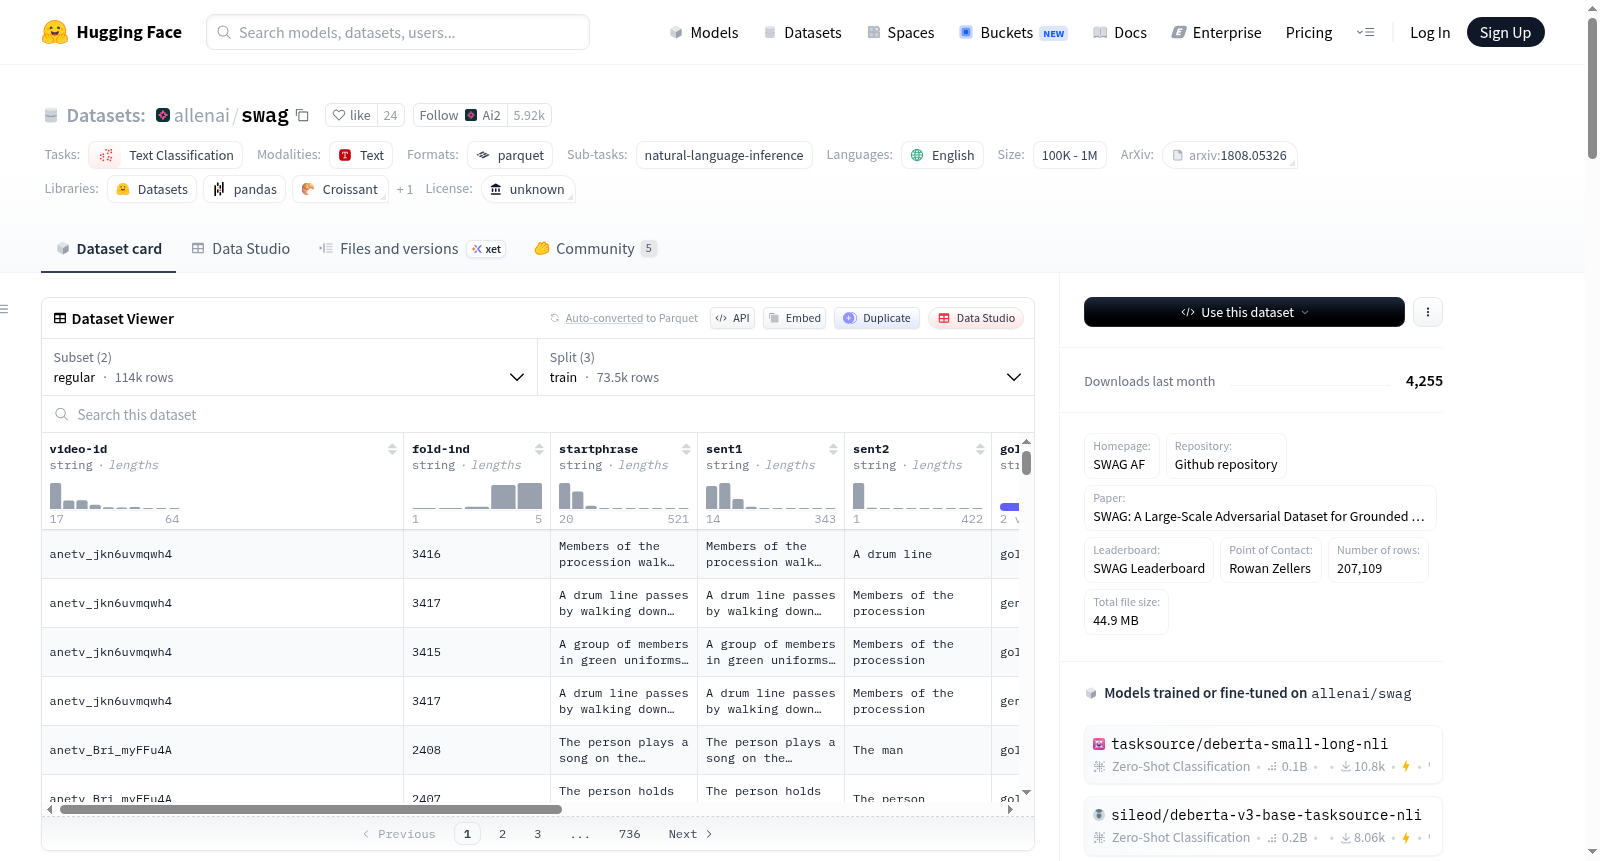Viewport: 1600px width, 861px height.
Task: Click the Duplicate button
Action: [877, 318]
